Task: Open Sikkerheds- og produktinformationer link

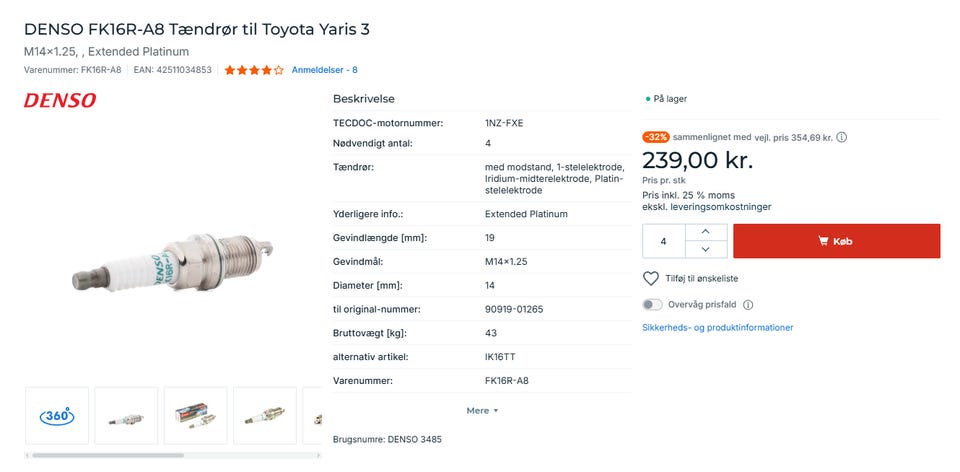Action: (717, 327)
